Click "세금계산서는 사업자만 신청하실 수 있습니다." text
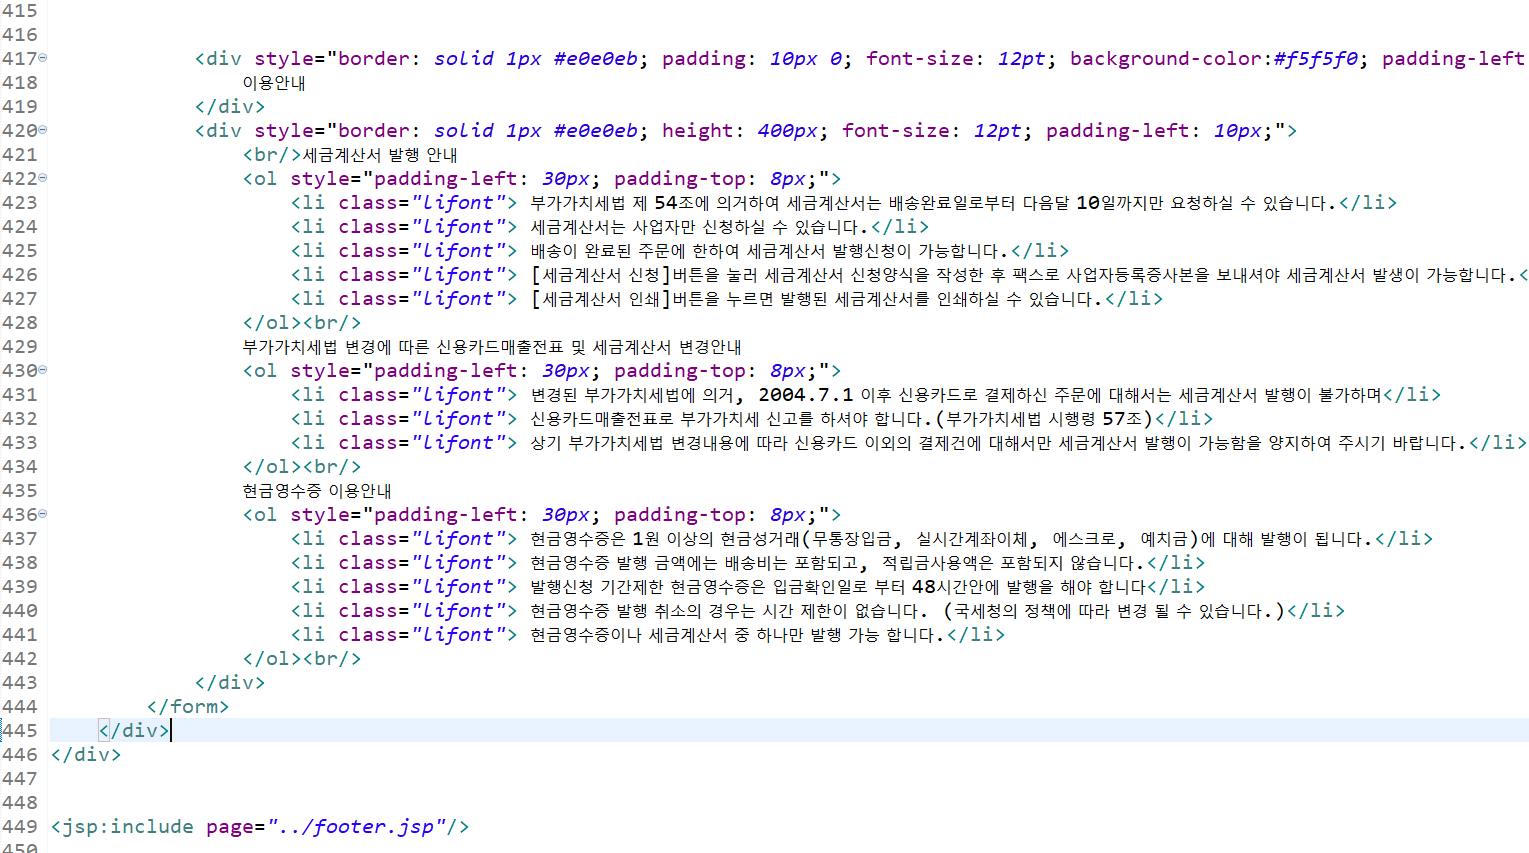 pos(699,227)
